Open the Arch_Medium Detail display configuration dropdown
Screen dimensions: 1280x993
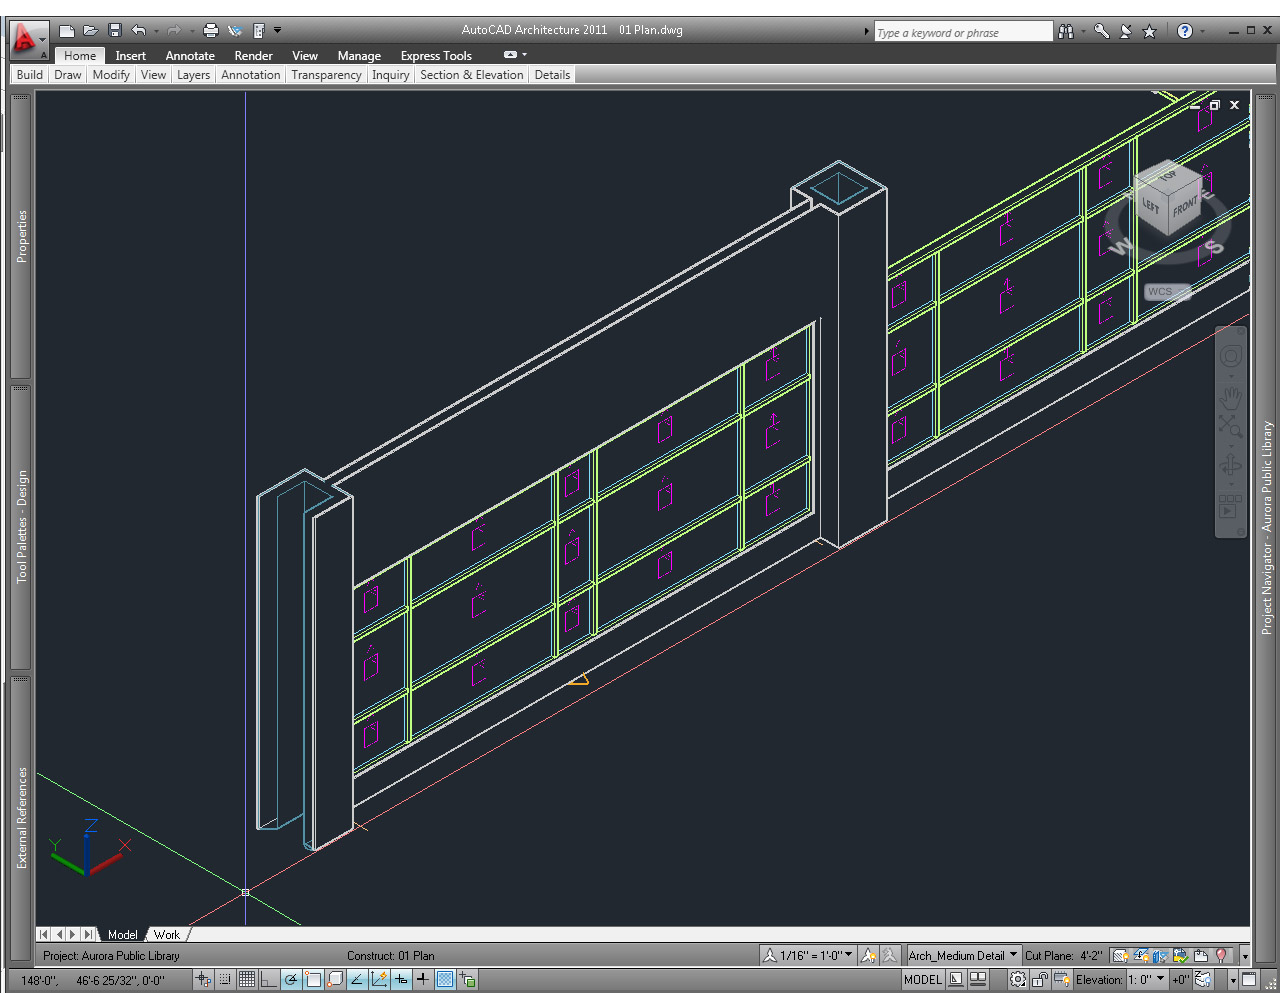pos(962,955)
